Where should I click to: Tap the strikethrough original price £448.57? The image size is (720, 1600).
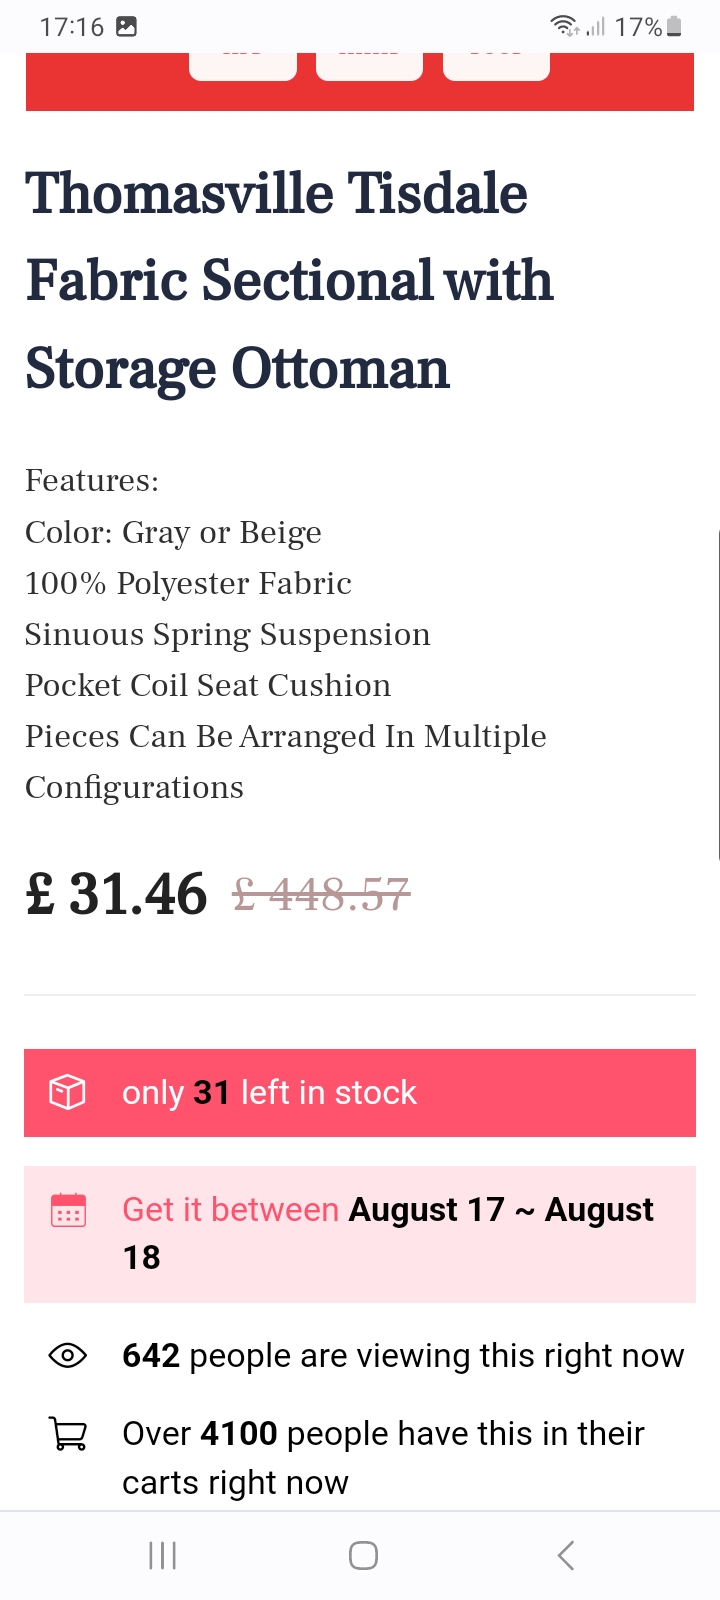(322, 893)
